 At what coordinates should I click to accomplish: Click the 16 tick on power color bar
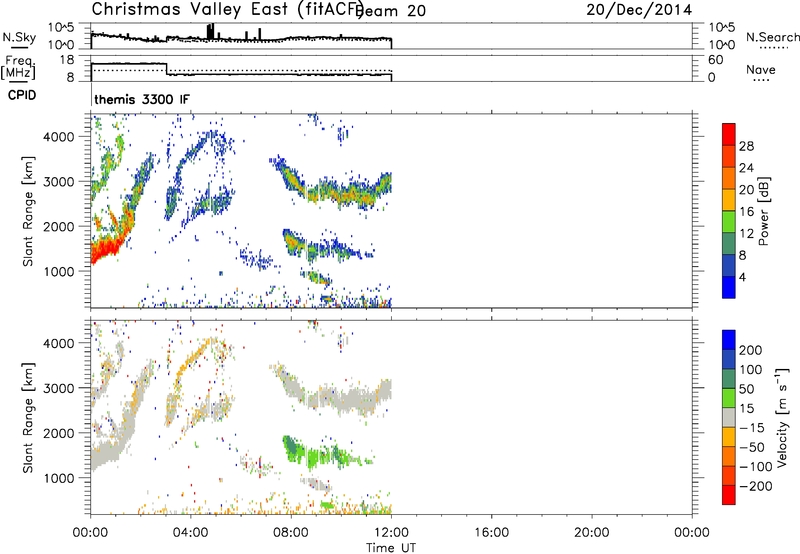(746, 211)
